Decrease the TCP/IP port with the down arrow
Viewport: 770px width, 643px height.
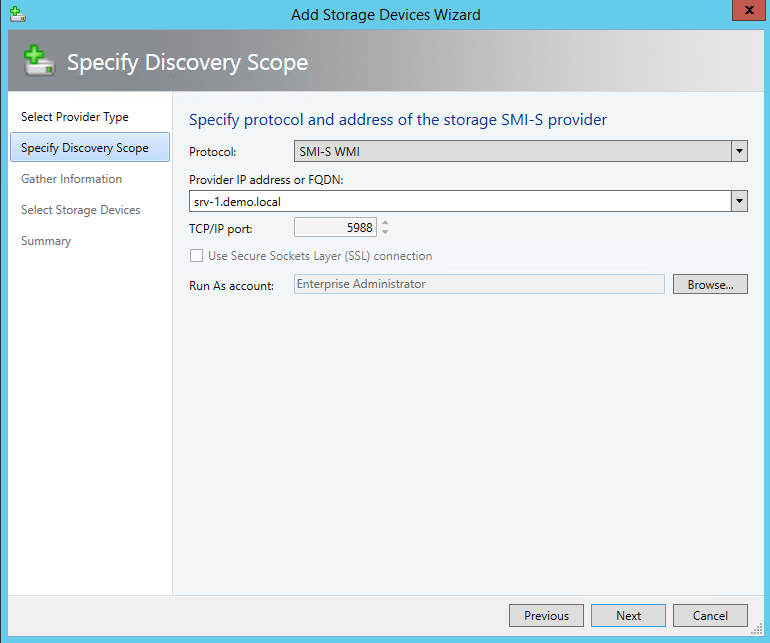pyautogui.click(x=385, y=233)
